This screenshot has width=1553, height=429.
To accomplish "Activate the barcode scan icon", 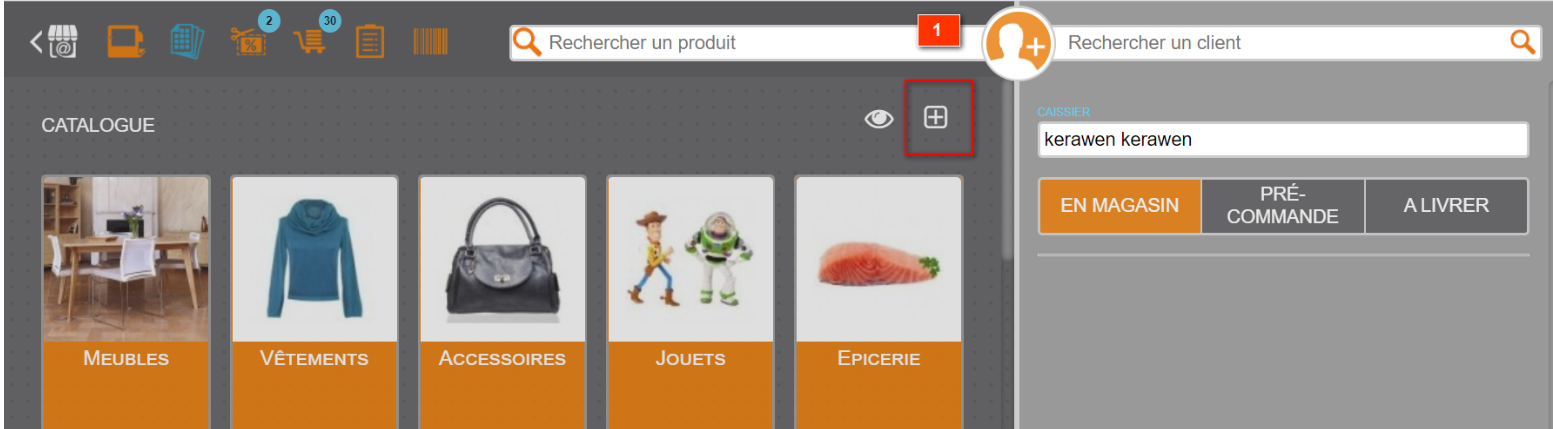I will 430,42.
